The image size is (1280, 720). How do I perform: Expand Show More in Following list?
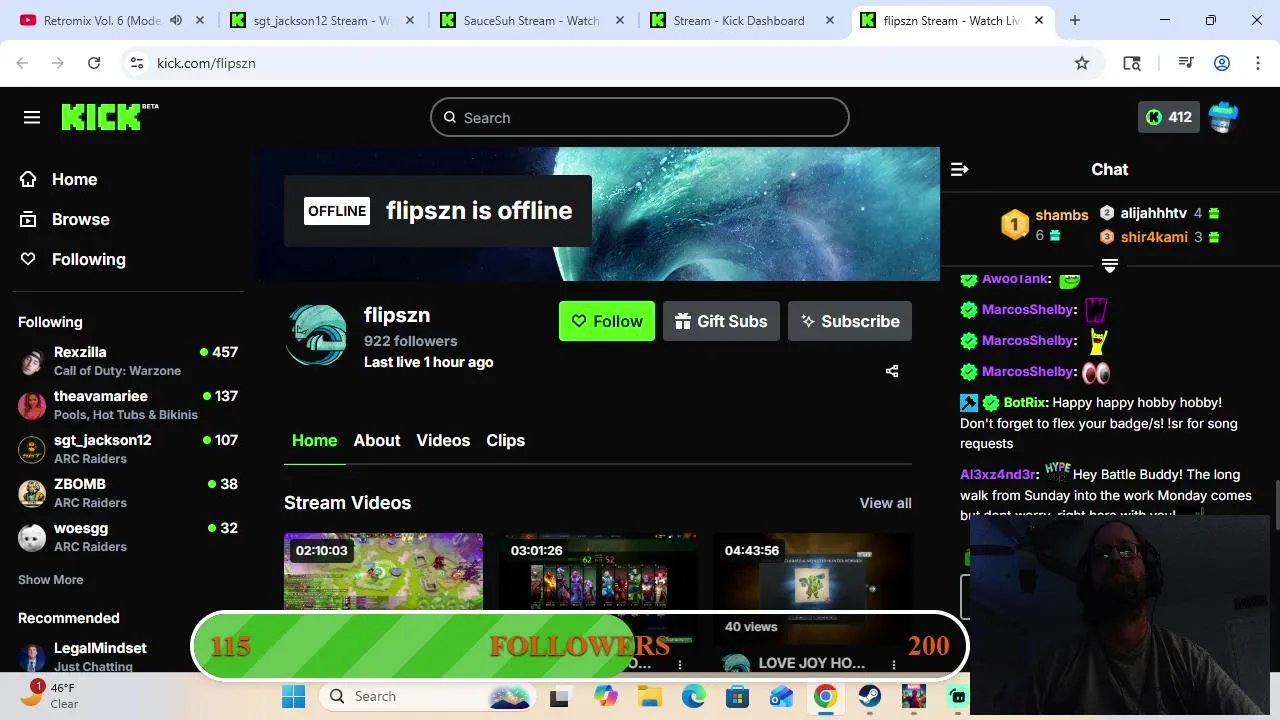click(x=50, y=580)
